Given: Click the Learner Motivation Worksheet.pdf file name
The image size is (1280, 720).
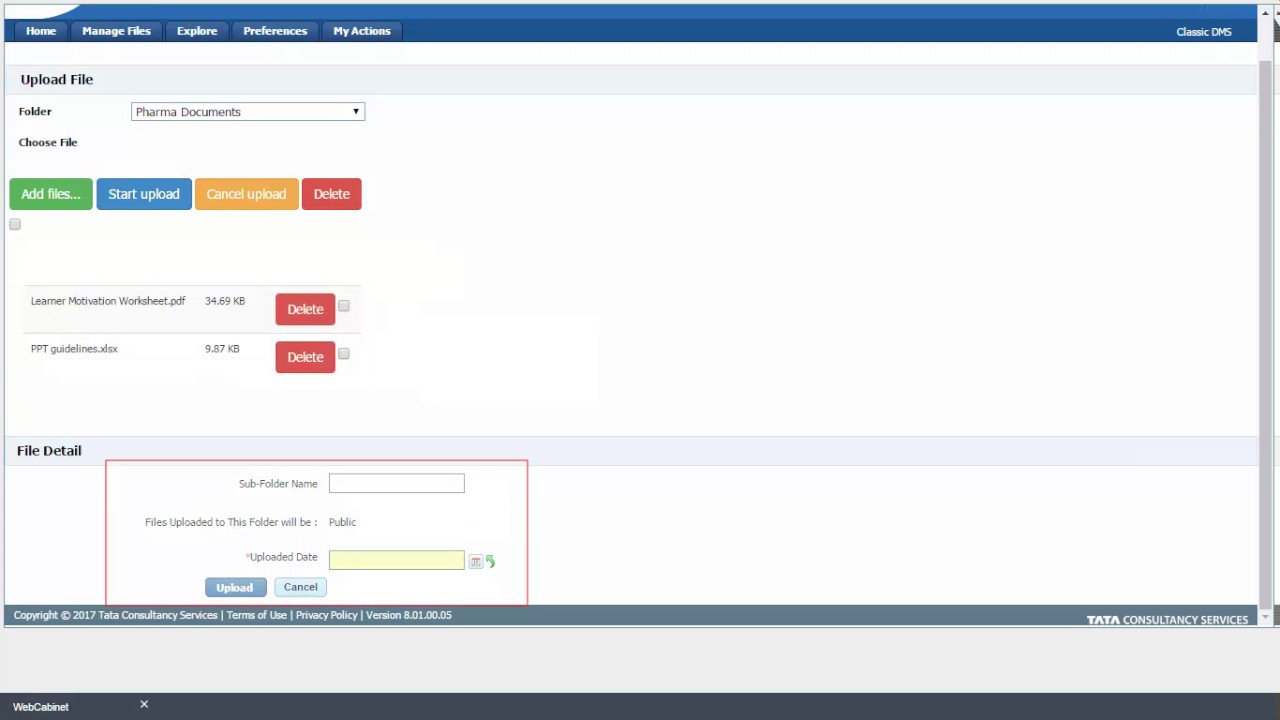Looking at the screenshot, I should 108,301.
